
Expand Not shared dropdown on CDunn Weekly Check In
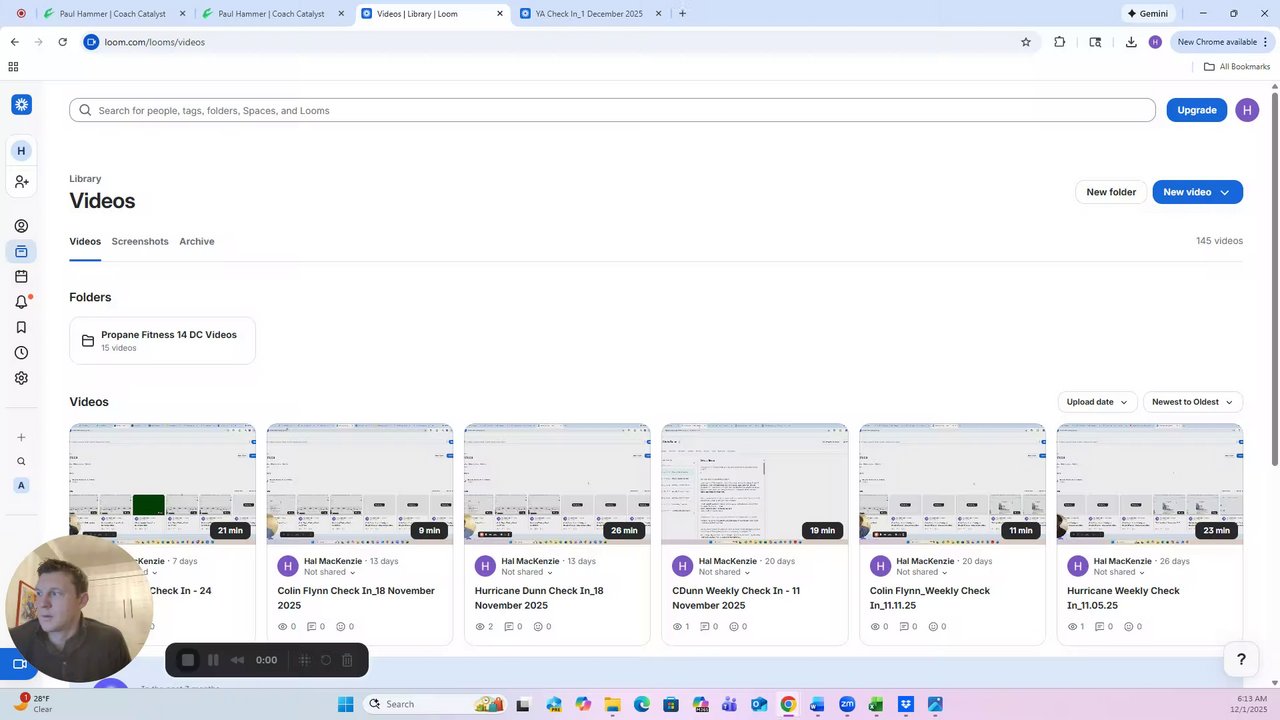coord(725,572)
